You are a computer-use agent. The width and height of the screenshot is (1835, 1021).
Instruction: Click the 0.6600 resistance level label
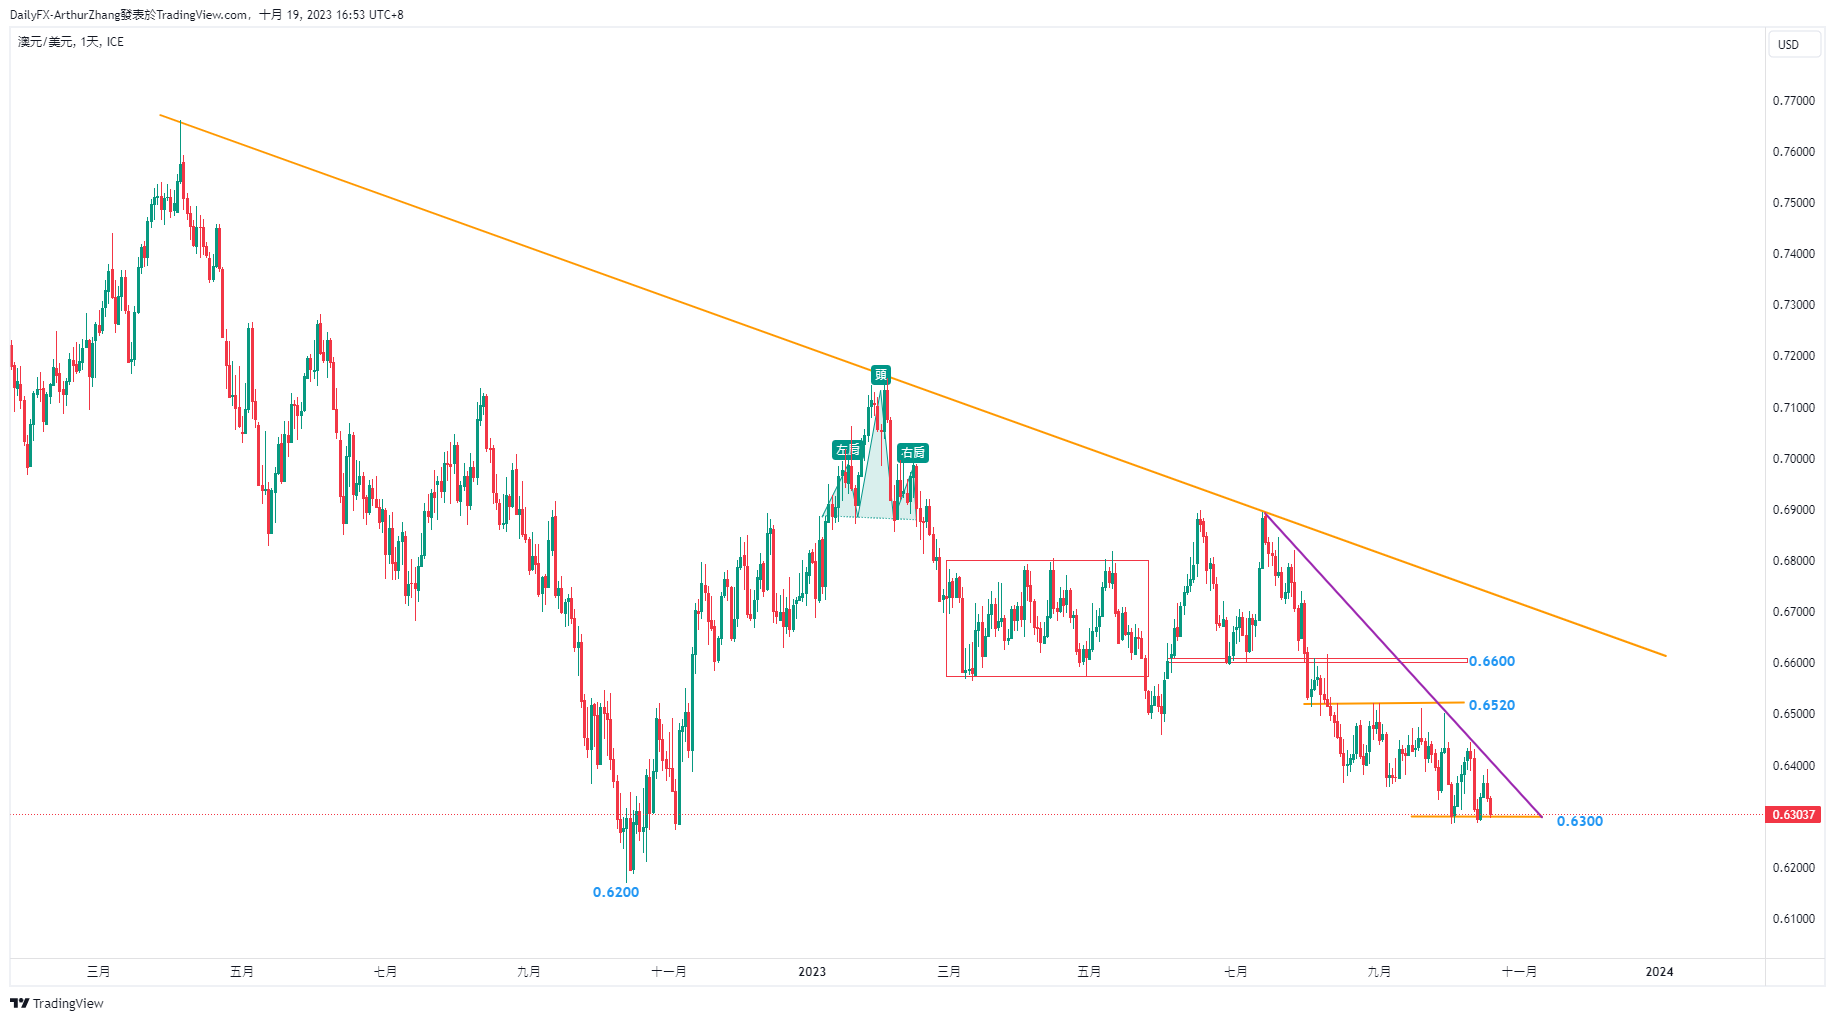point(1491,661)
